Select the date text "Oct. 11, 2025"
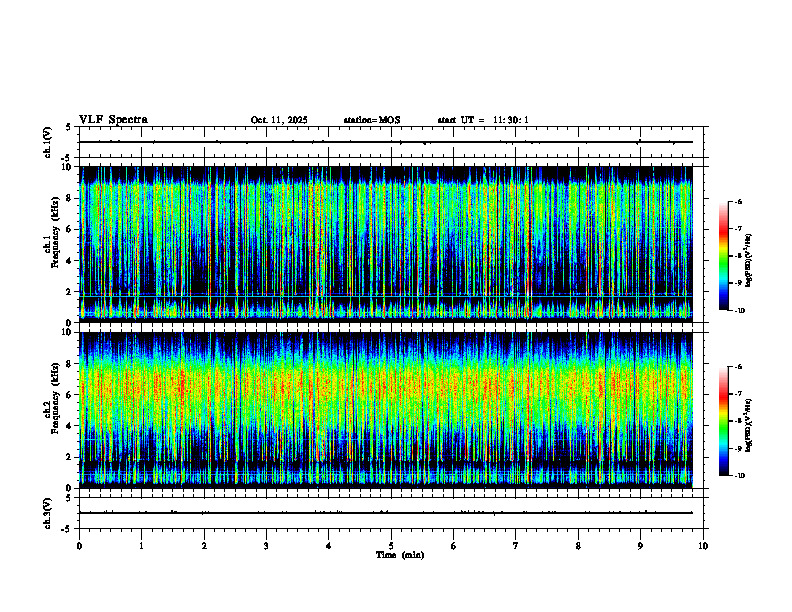This screenshot has height=612, width=792. click(279, 120)
